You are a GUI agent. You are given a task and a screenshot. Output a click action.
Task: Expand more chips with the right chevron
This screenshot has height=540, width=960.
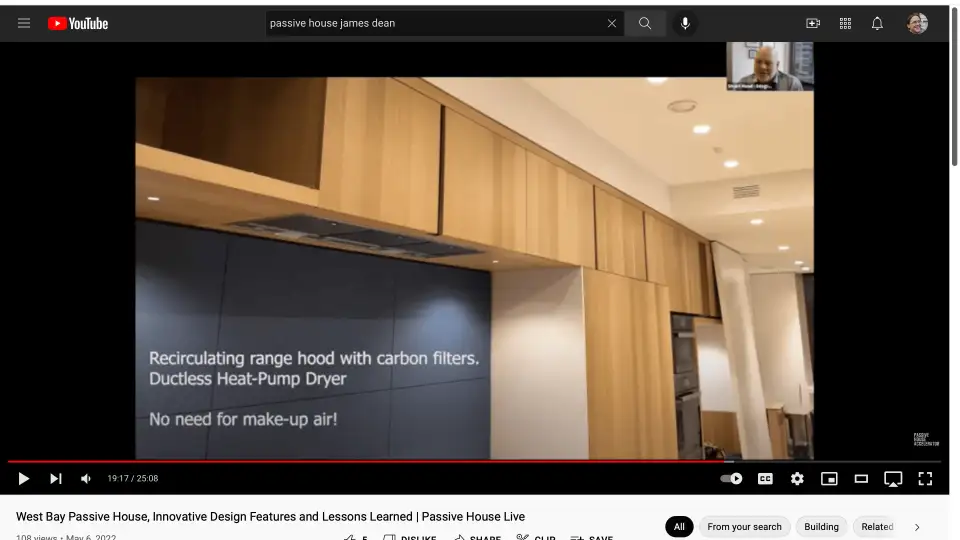pos(917,527)
